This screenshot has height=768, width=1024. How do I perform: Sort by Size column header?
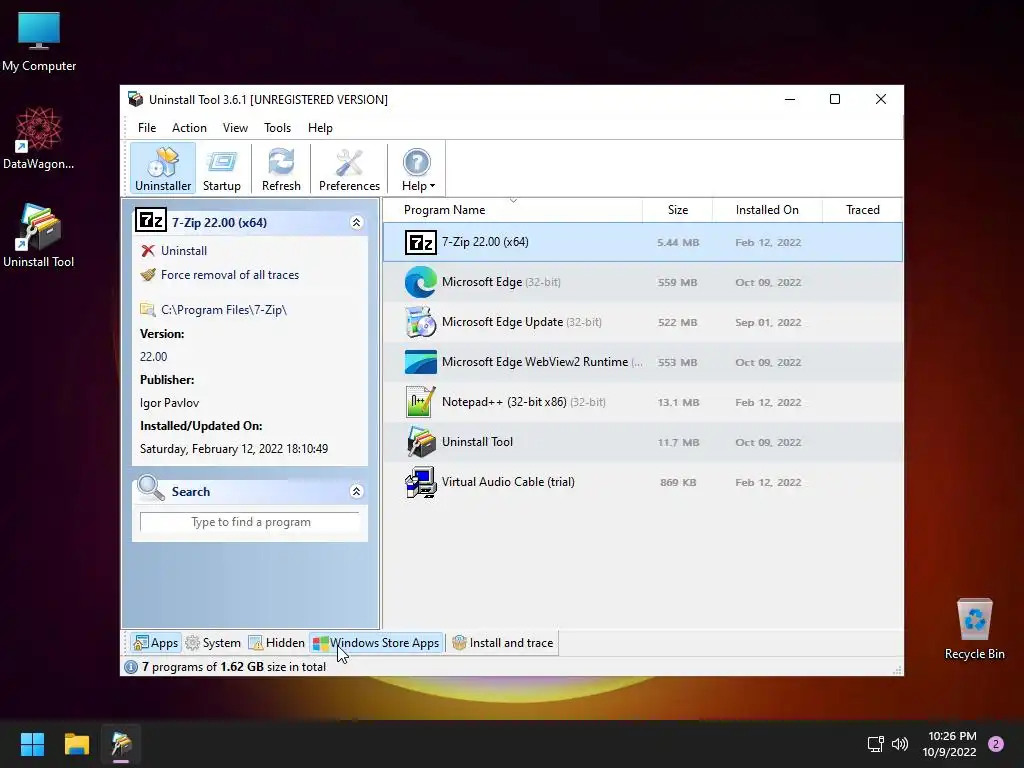pos(677,210)
